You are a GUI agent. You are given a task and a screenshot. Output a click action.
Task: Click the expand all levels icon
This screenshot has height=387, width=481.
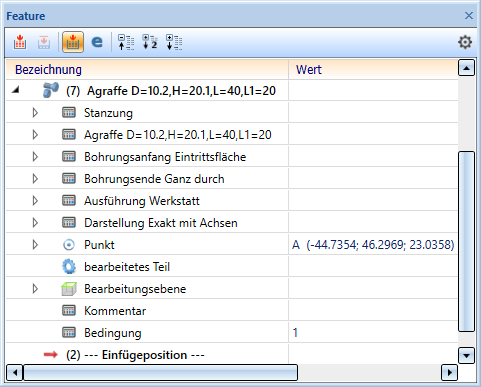(174, 42)
